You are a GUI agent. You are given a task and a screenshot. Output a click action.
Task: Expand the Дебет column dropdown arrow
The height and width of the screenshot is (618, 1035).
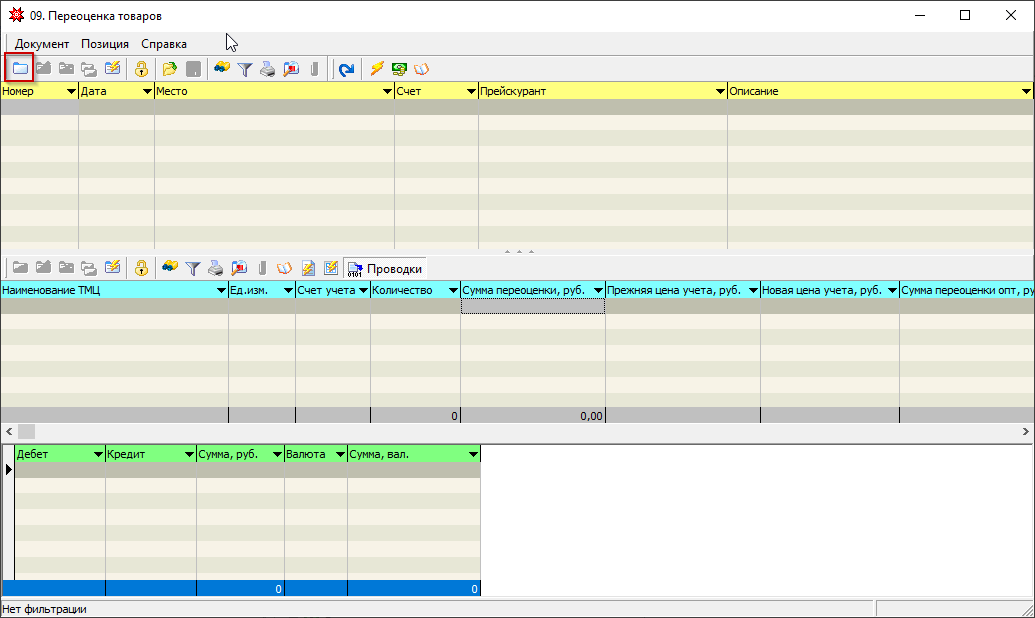tap(98, 454)
